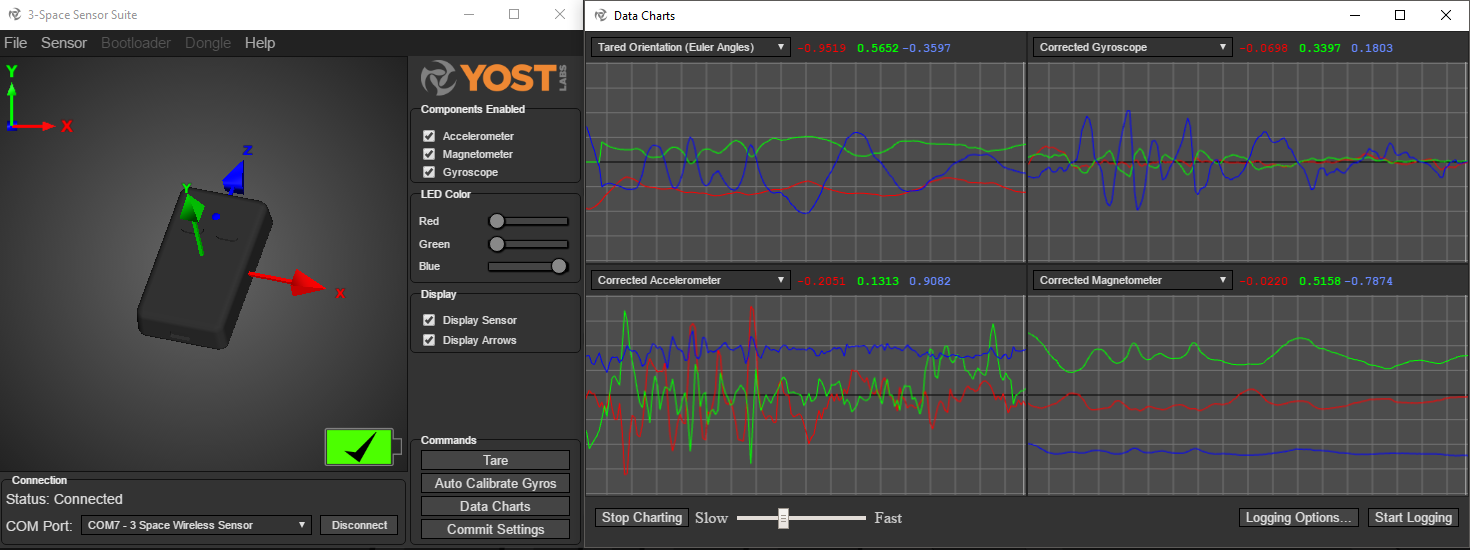Open the Sensor menu
The height and width of the screenshot is (550, 1470).
pos(64,43)
